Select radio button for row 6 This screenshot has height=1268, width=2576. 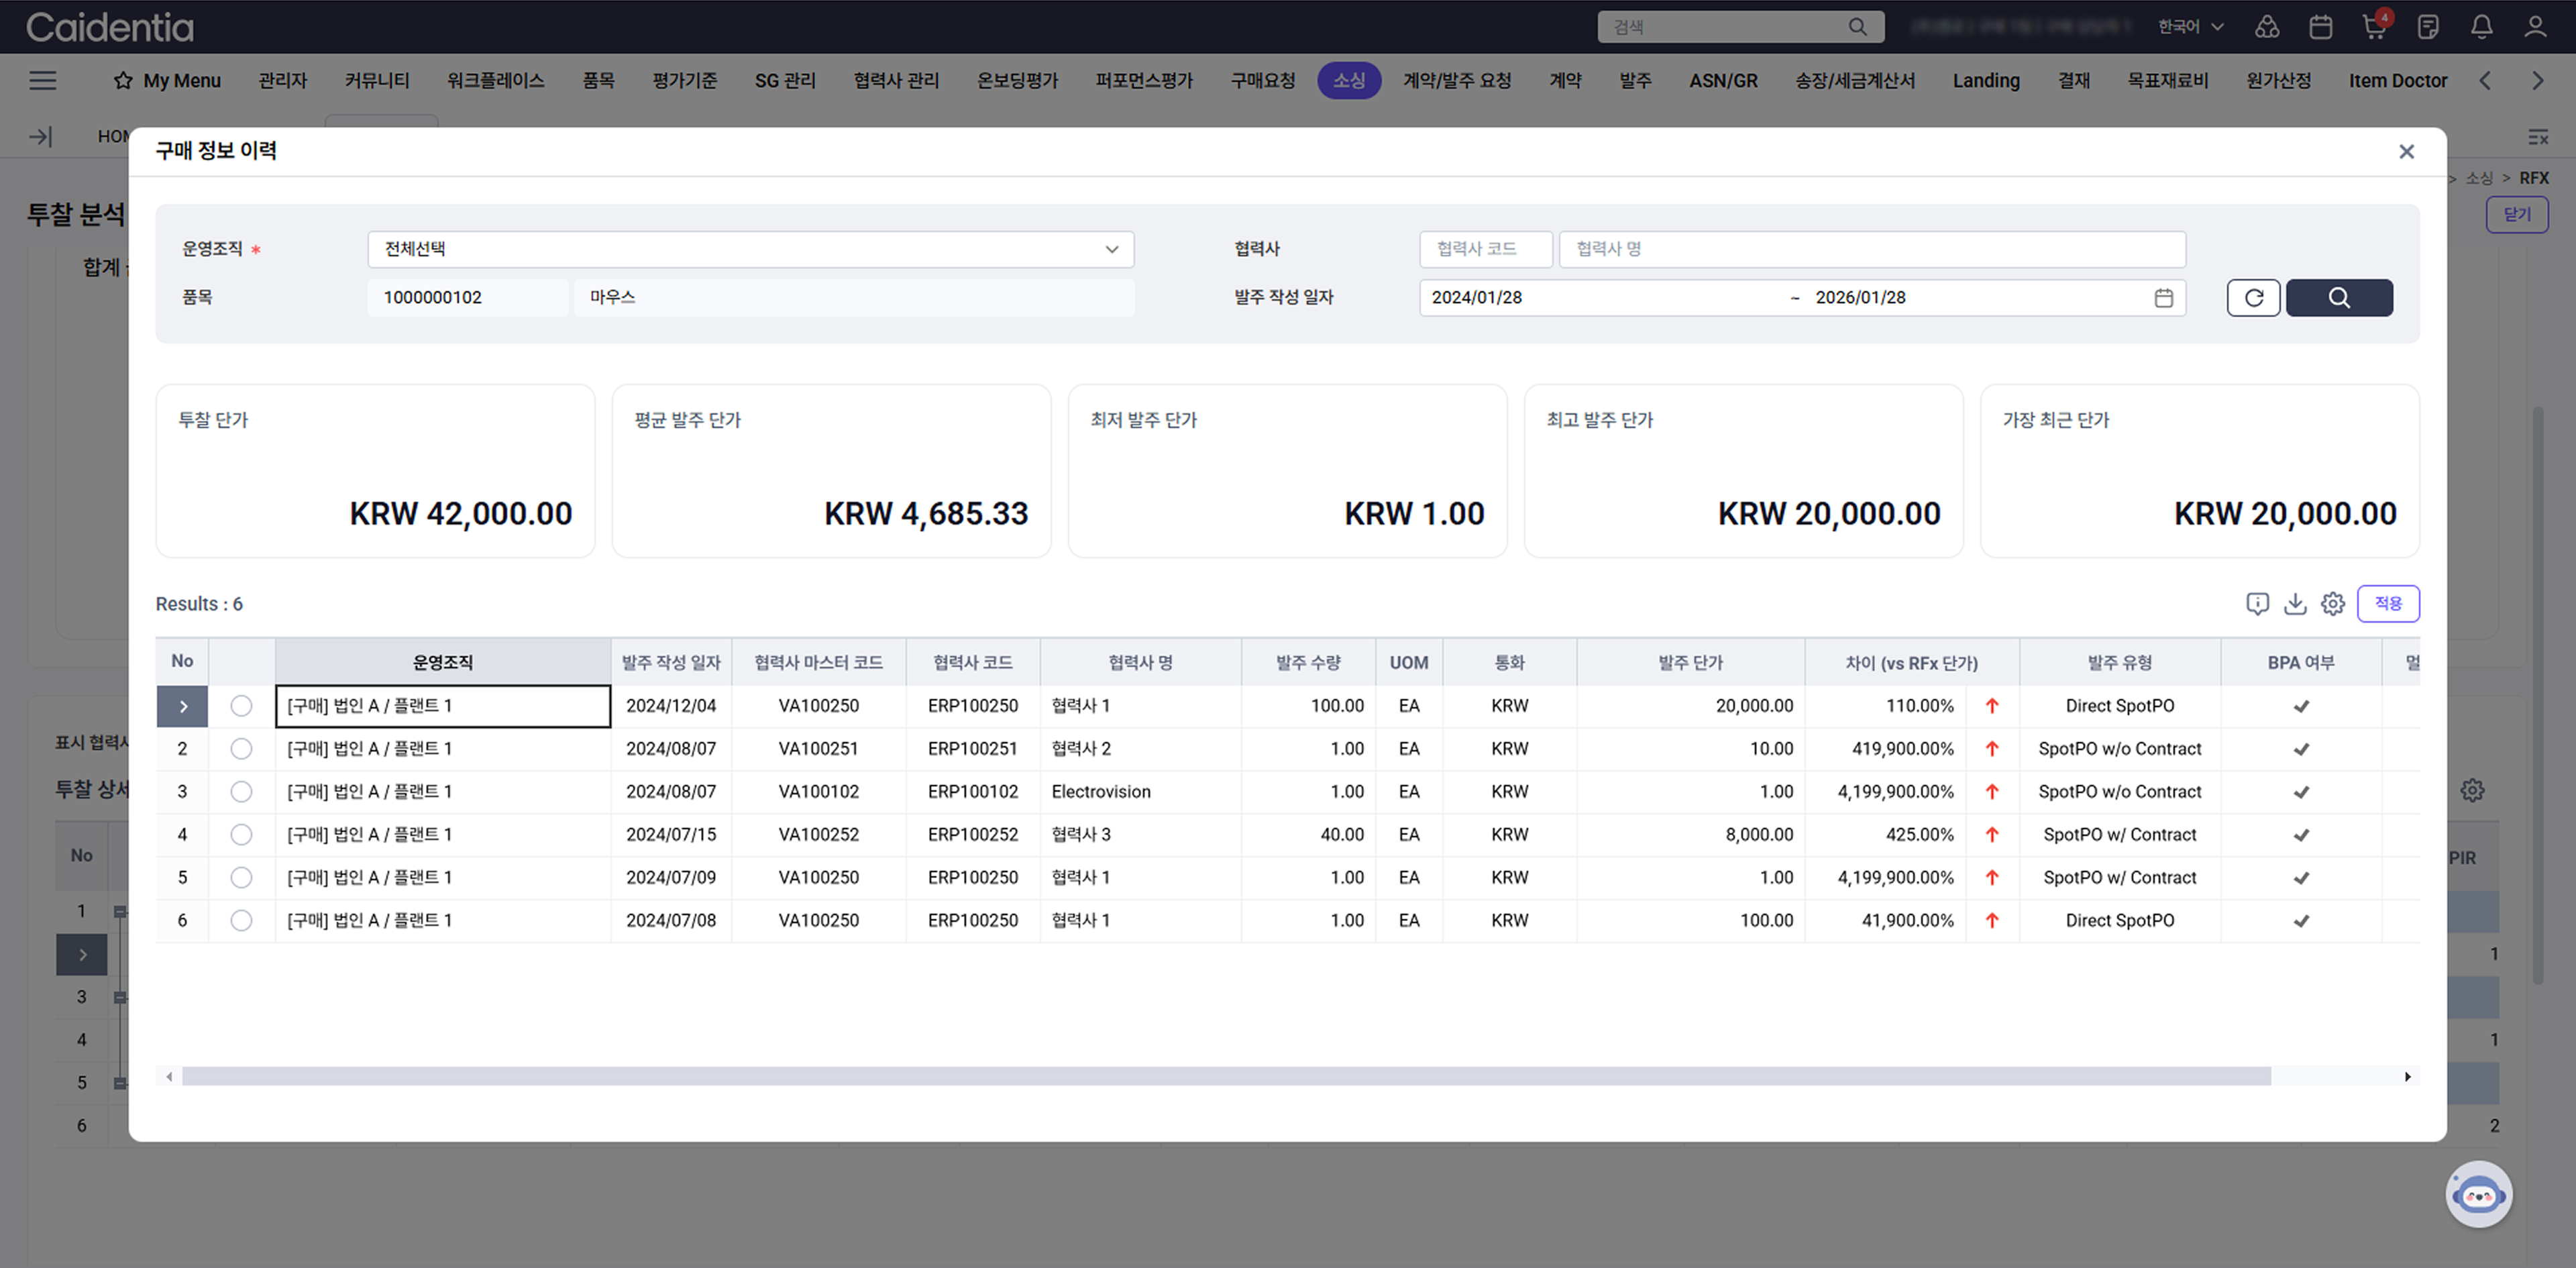click(241, 920)
